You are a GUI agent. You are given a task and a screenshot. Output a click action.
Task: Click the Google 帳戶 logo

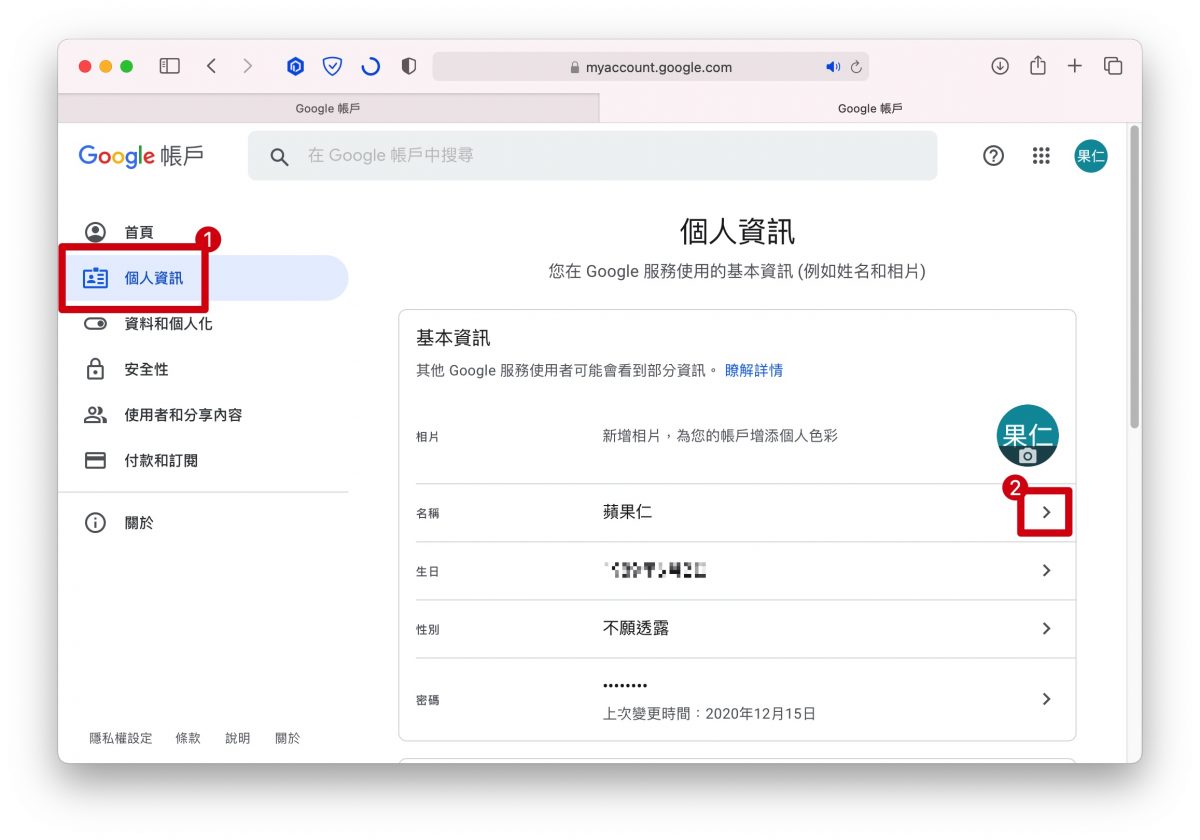pyautogui.click(x=141, y=156)
